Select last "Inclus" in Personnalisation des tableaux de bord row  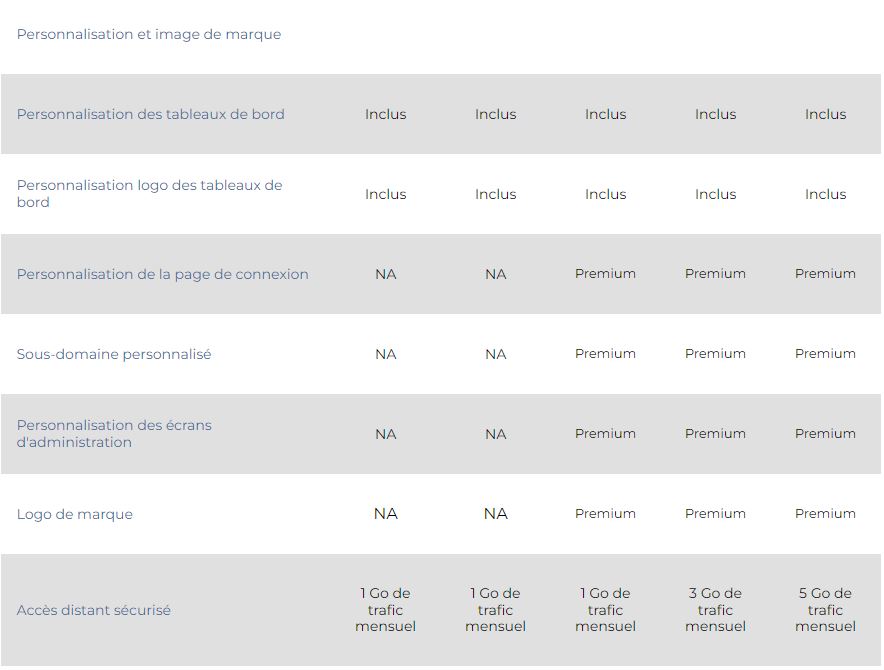pyautogui.click(x=826, y=114)
